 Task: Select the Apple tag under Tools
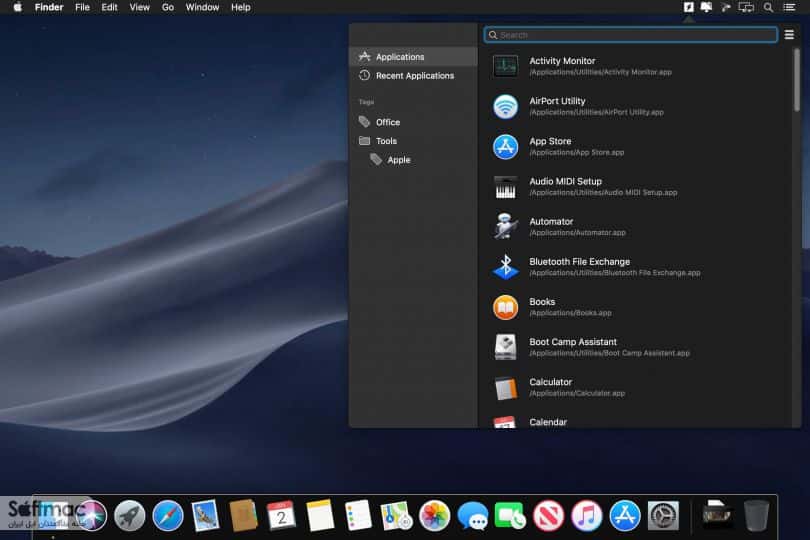(413, 160)
